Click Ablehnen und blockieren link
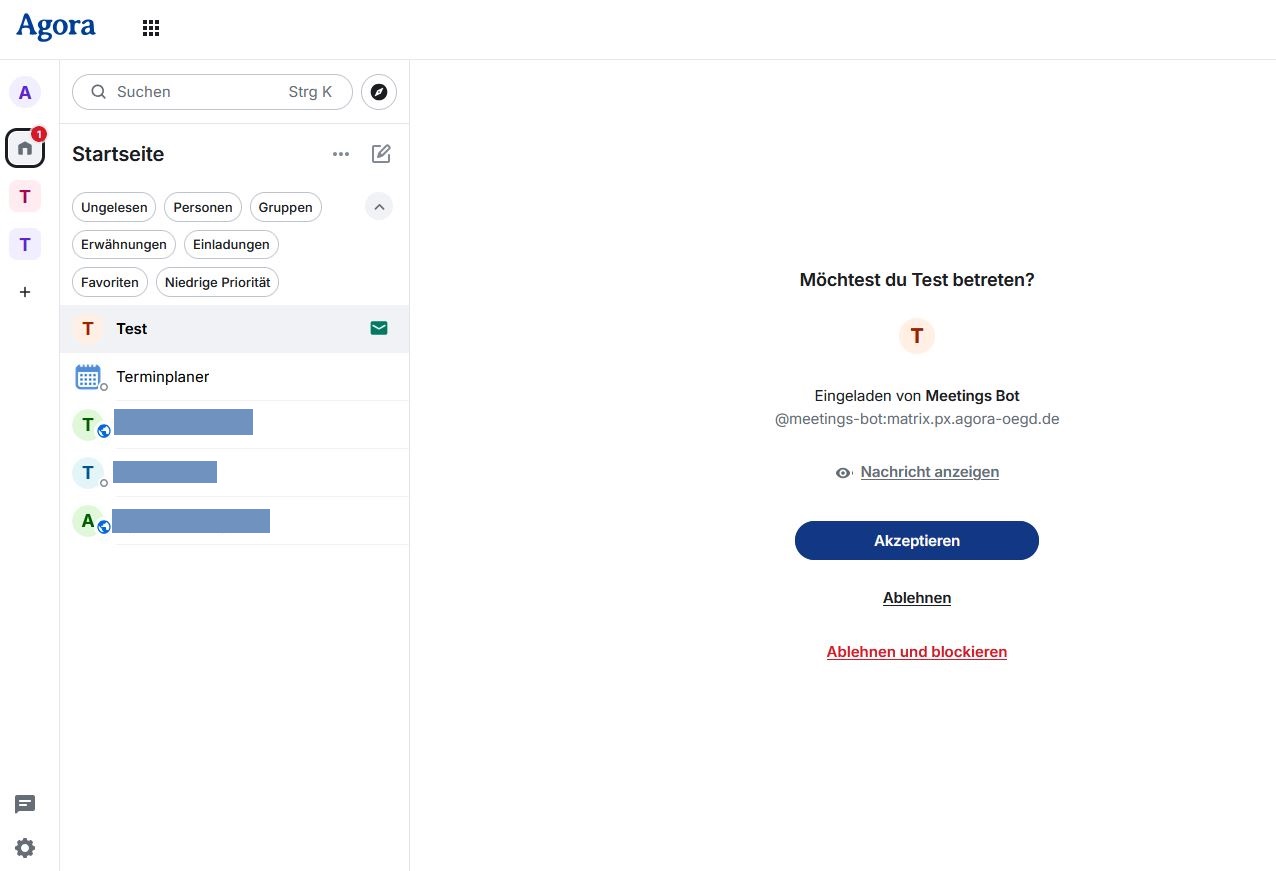Screen dimensions: 1276x871 pyautogui.click(x=916, y=652)
